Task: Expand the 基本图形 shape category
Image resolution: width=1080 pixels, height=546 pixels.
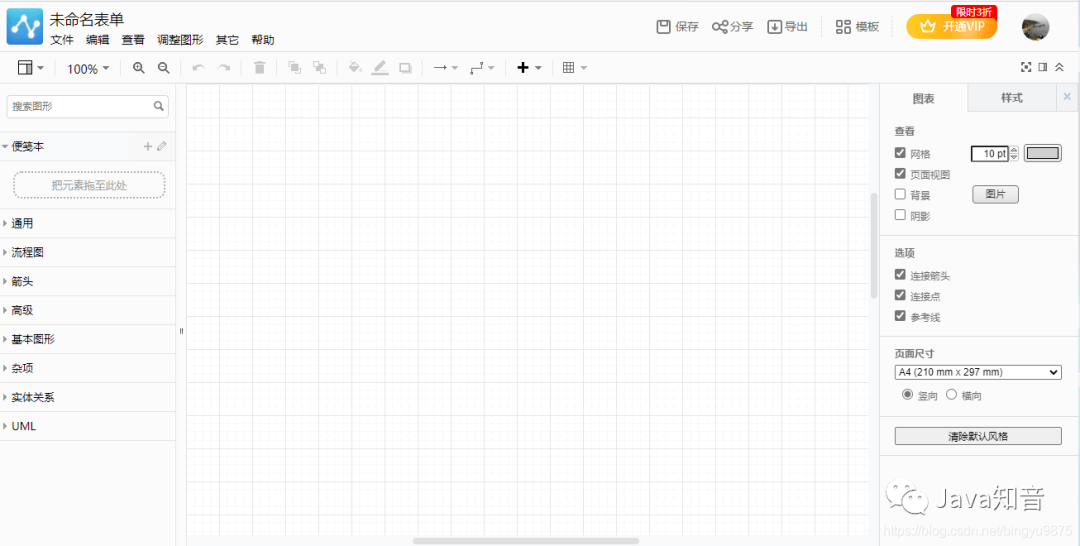Action: point(87,339)
